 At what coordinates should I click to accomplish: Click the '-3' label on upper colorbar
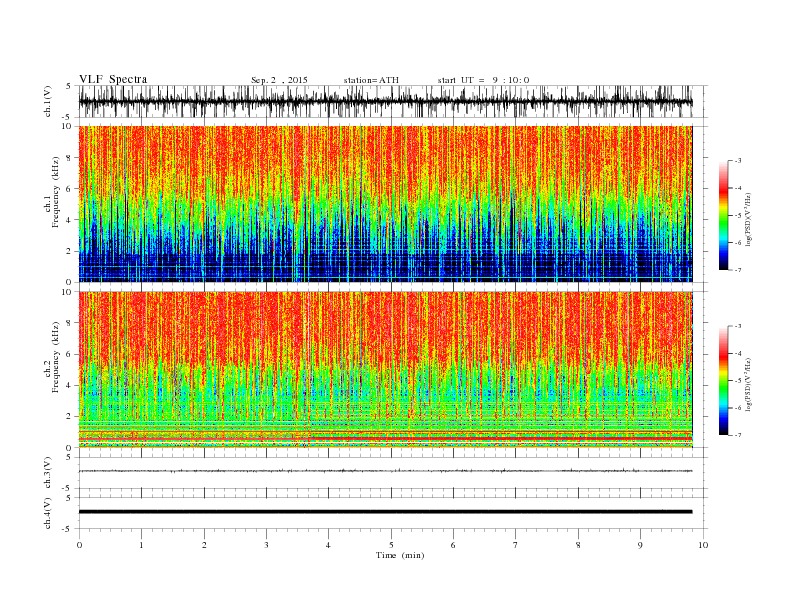click(x=738, y=161)
